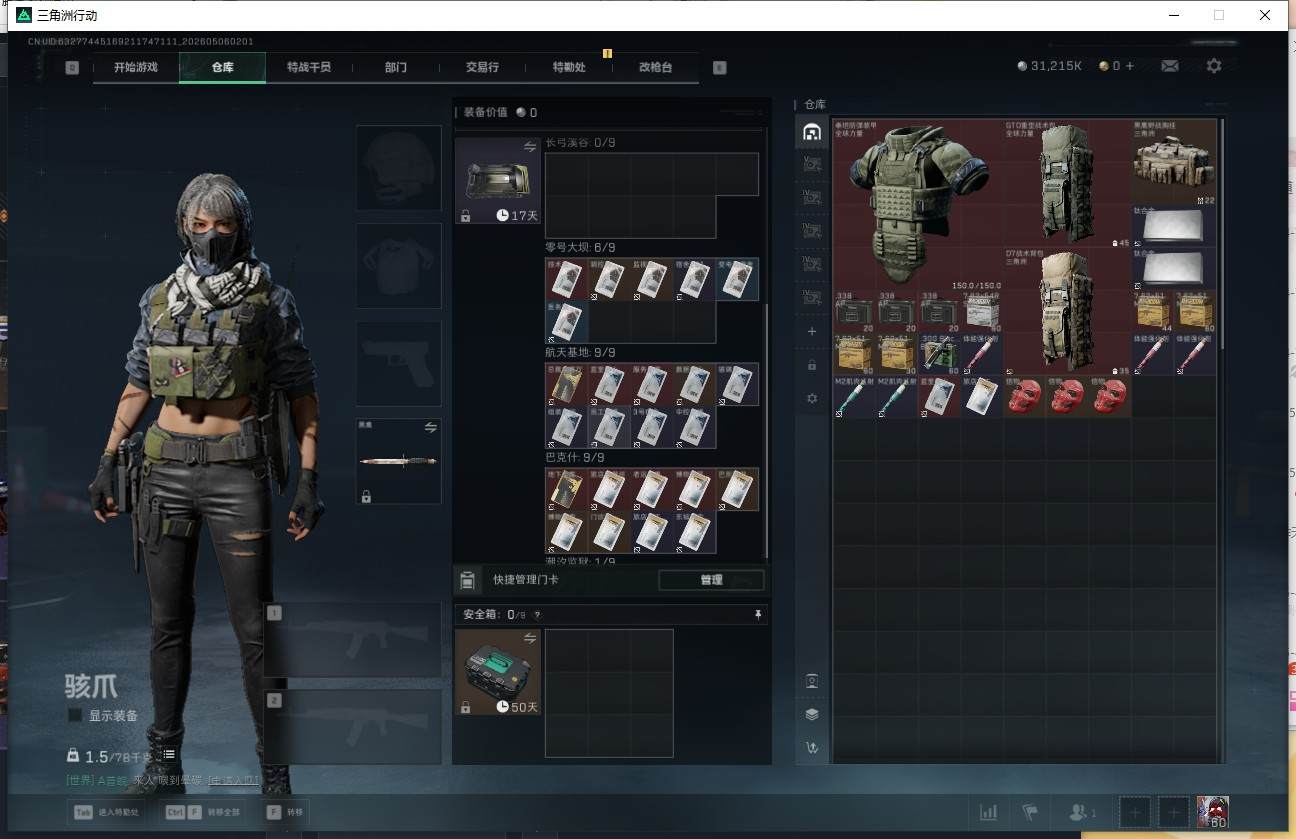
Task: Open the bar chart statistics icon
Action: 988,813
